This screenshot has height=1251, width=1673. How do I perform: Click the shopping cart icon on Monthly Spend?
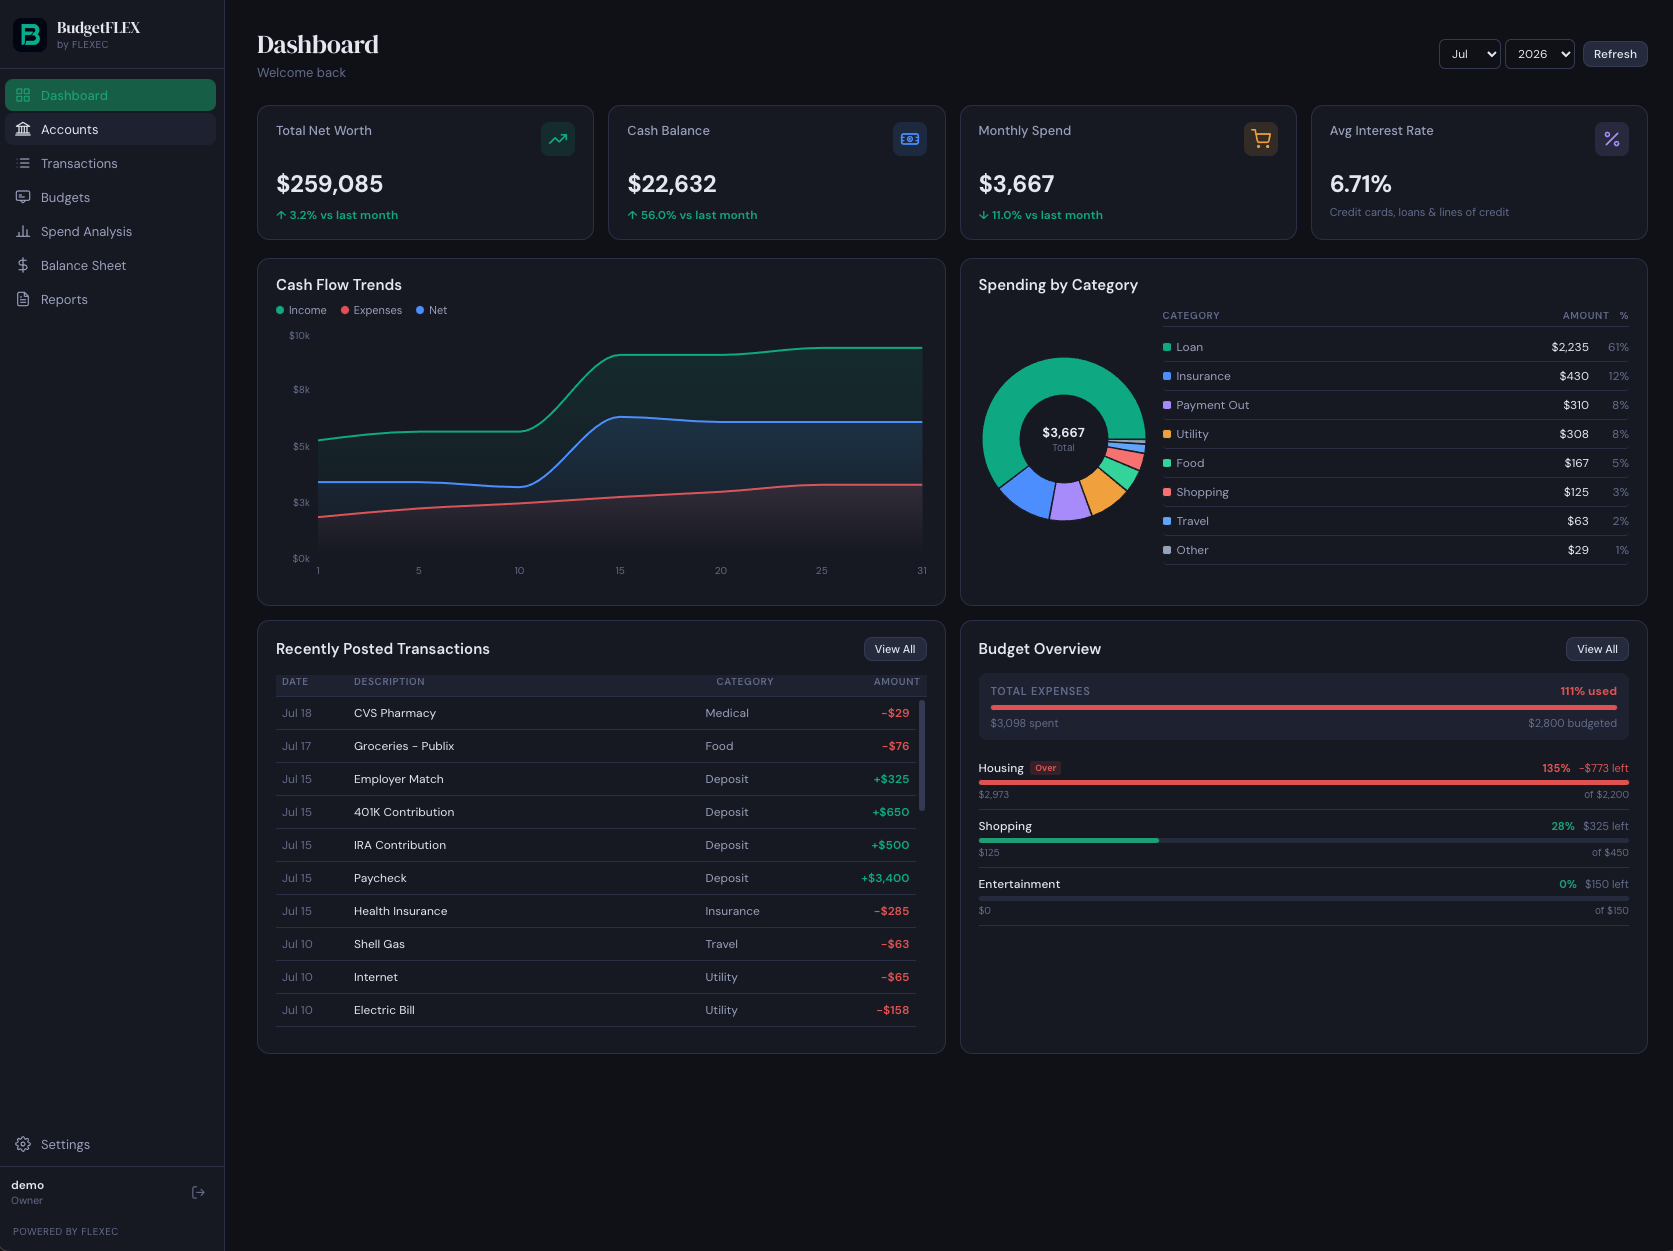tap(1261, 139)
